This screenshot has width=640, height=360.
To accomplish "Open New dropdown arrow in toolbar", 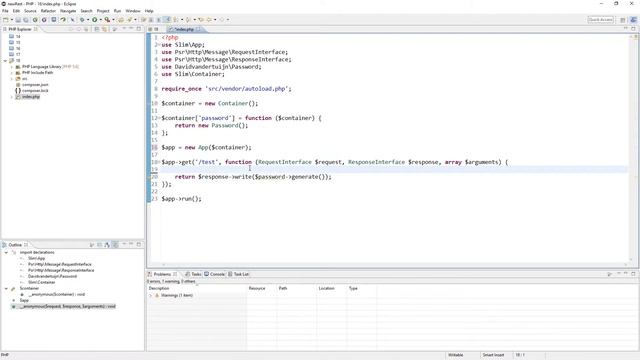I will pyautogui.click(x=11, y=20).
